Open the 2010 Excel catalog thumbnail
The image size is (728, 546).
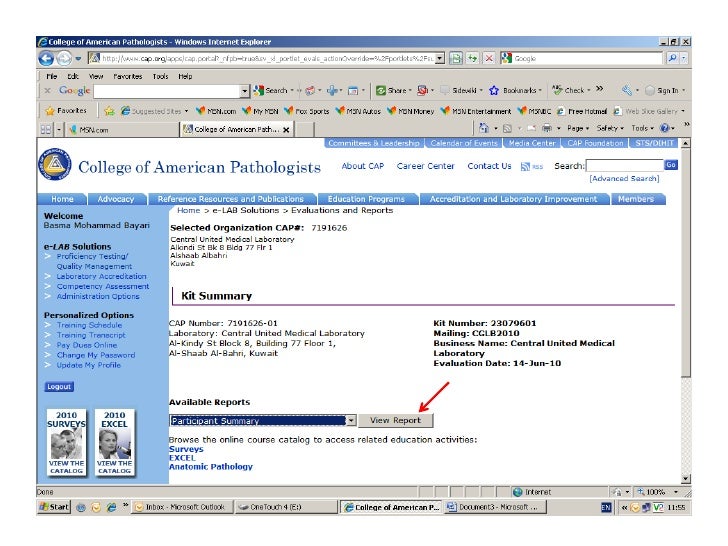pyautogui.click(x=114, y=442)
